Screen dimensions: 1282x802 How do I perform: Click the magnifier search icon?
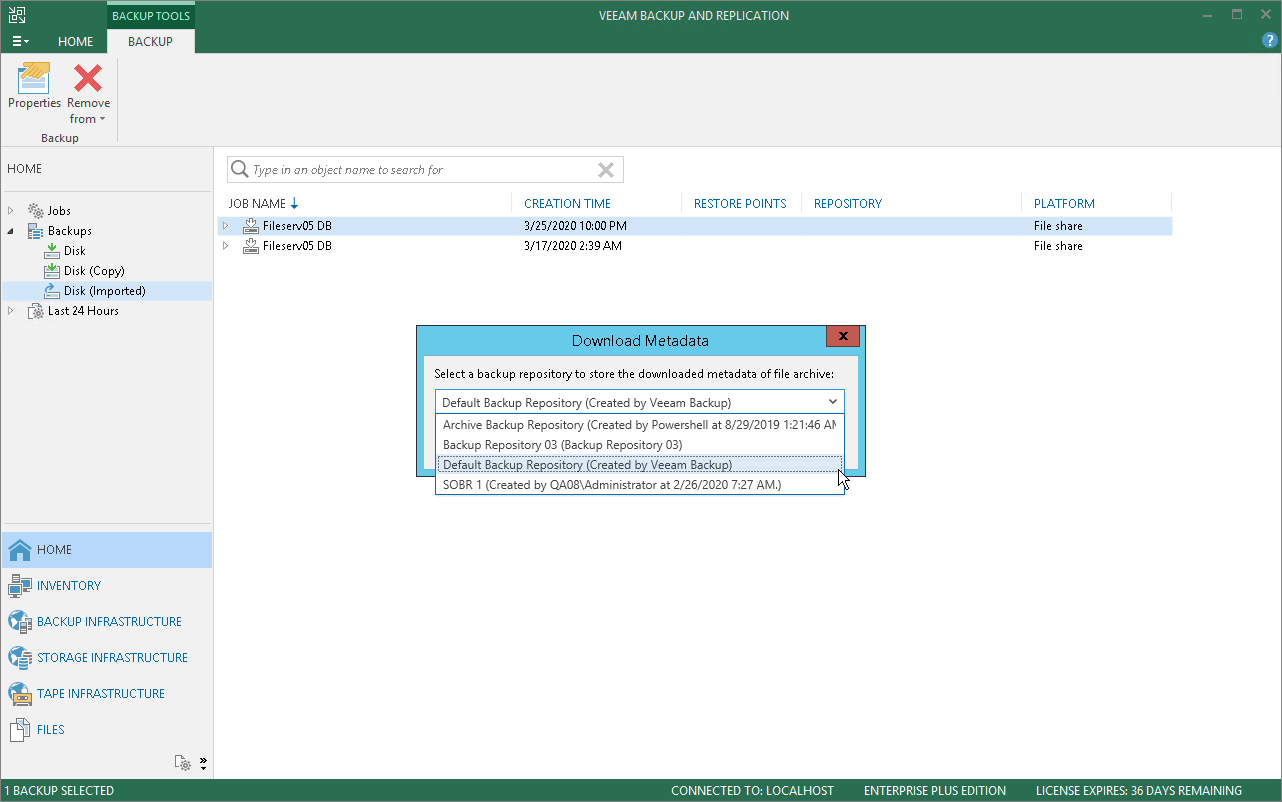tap(240, 170)
